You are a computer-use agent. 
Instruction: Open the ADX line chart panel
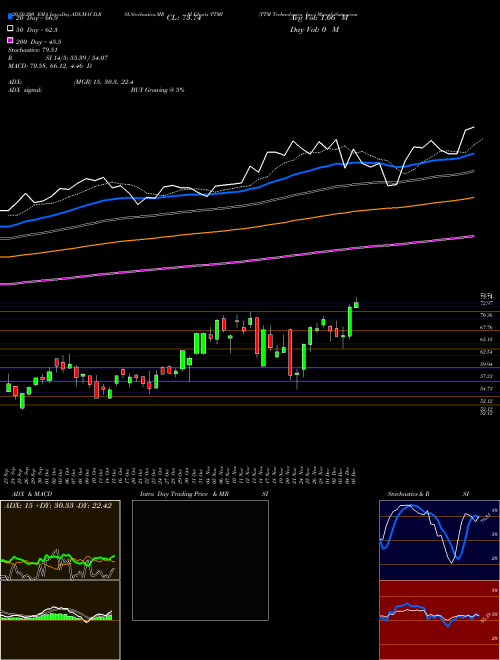click(x=60, y=540)
